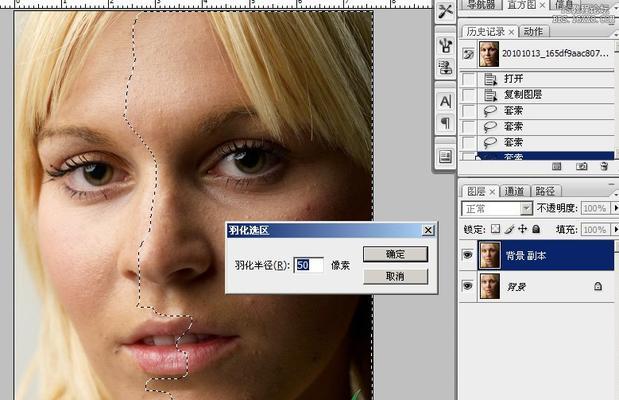Close the 历史记录 tab
Image resolution: width=619 pixels, height=400 pixels.
point(511,32)
